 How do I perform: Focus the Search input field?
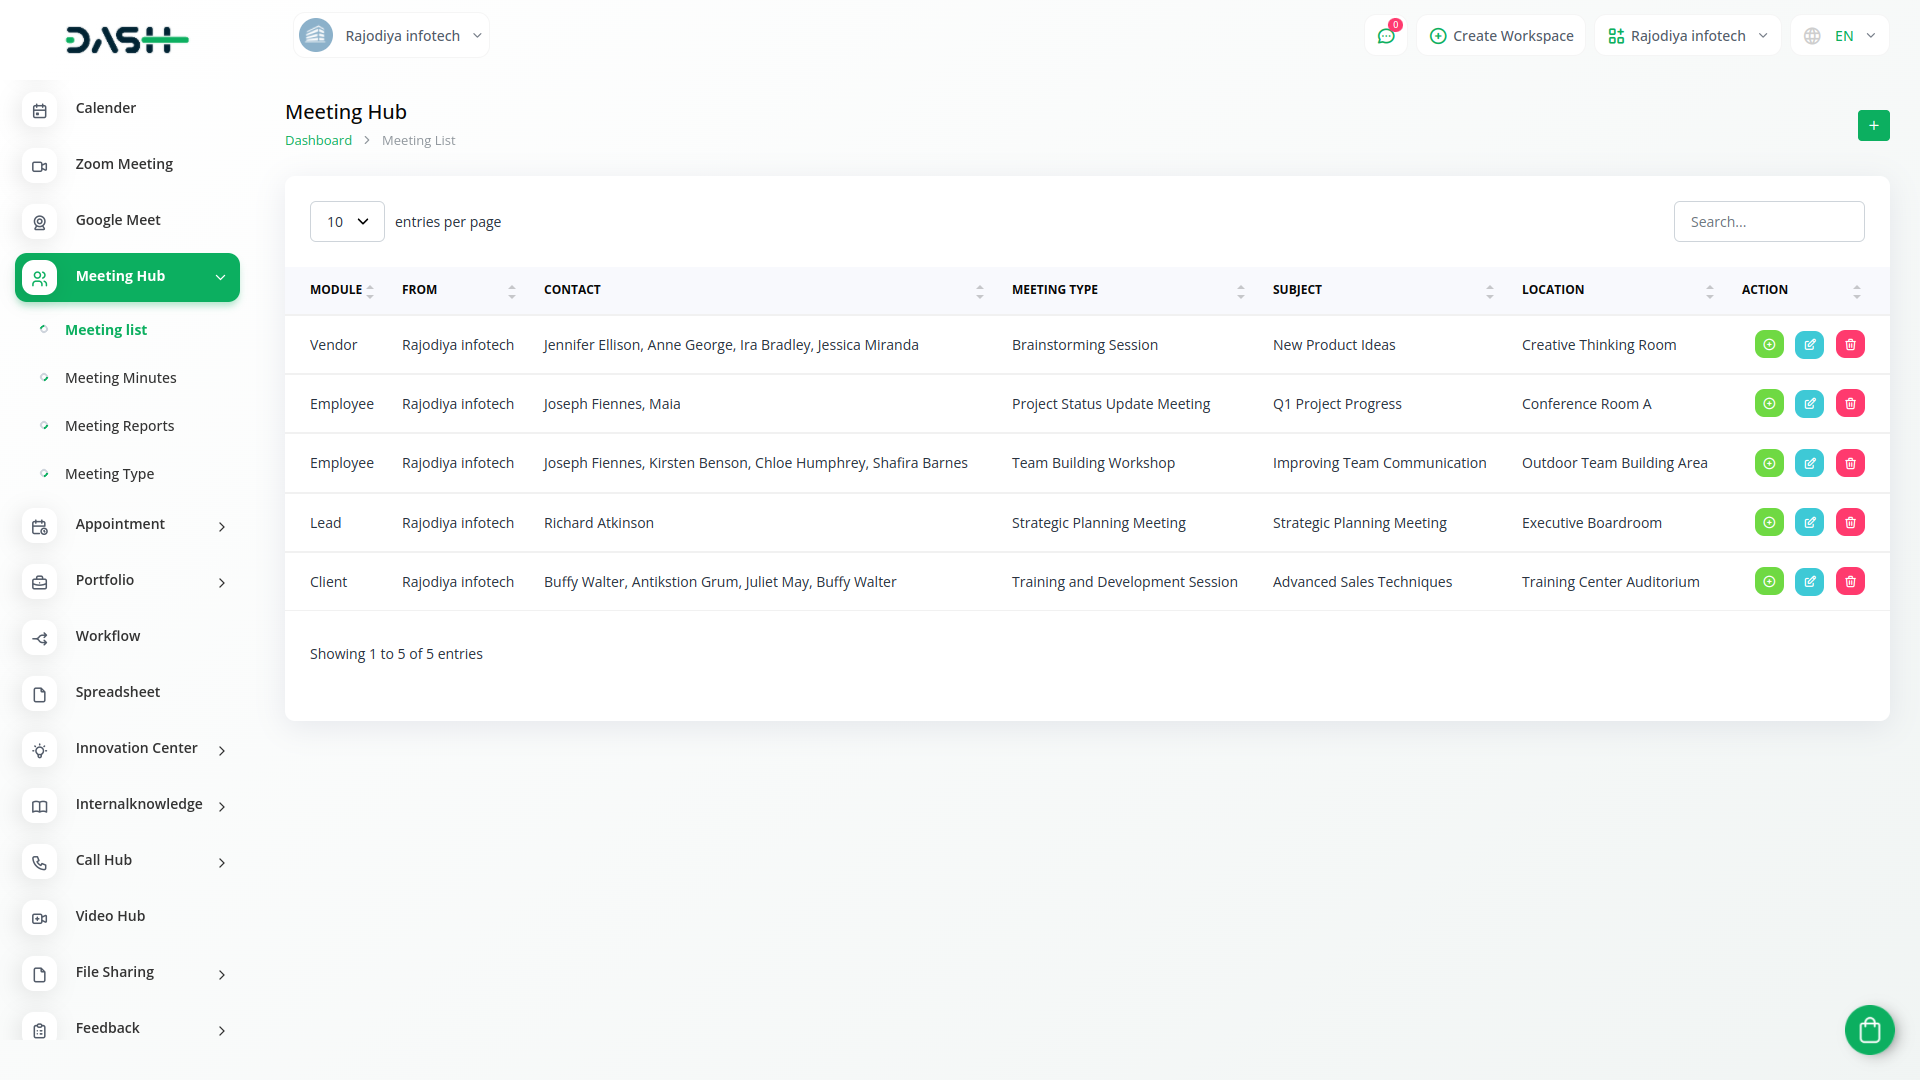[1768, 222]
